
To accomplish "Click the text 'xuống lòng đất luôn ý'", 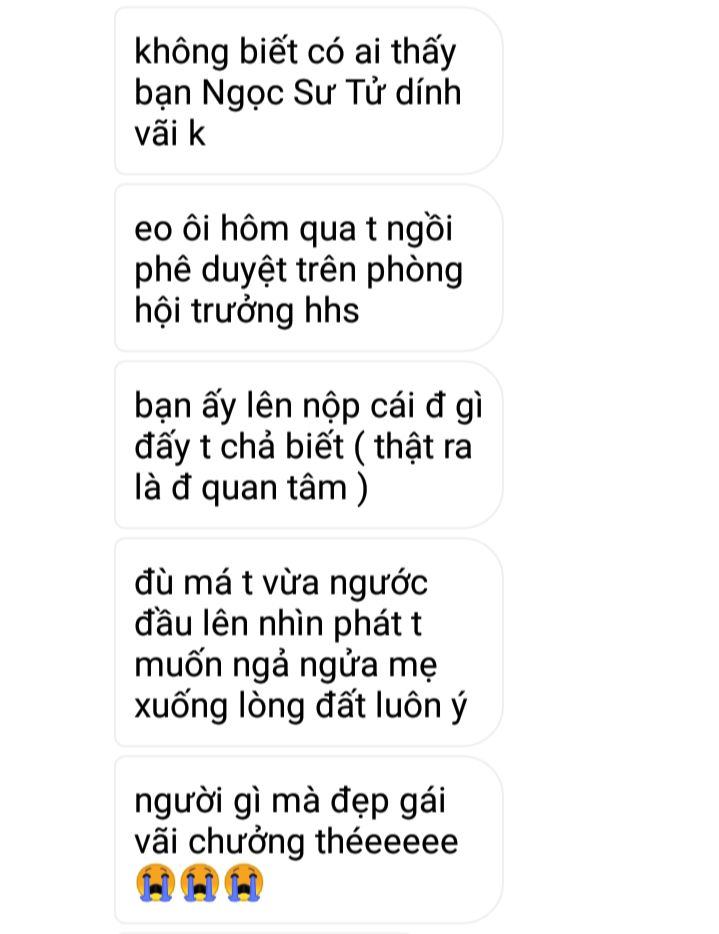I will 300,705.
